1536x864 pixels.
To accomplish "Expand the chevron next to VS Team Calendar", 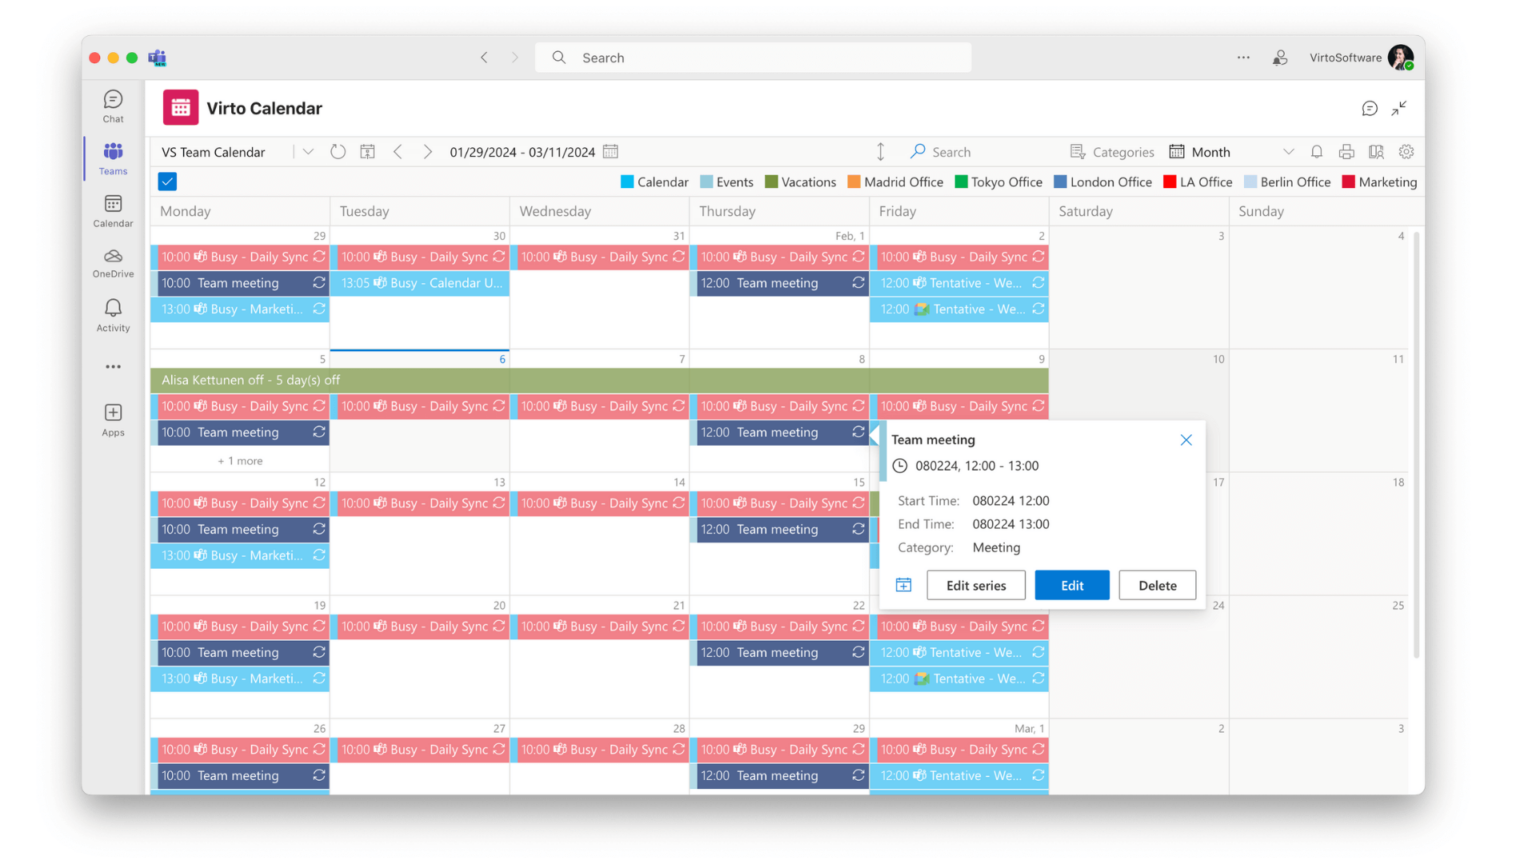I will pyautogui.click(x=308, y=151).
